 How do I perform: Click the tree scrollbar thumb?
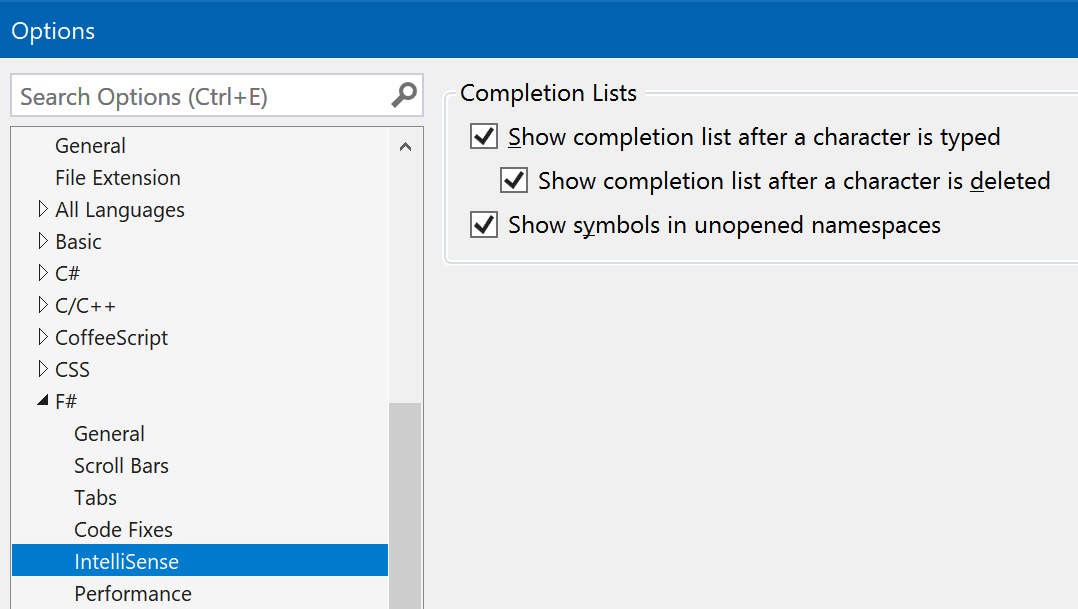tap(406, 506)
